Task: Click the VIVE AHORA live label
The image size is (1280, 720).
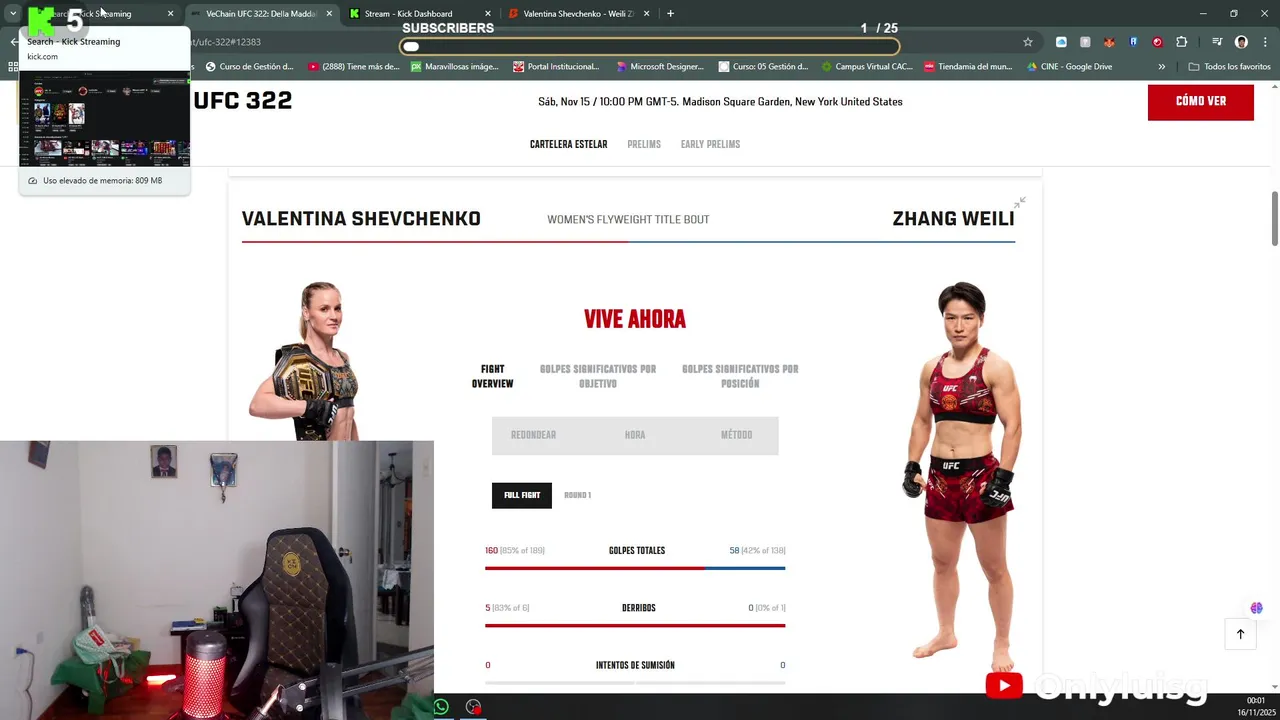Action: click(x=635, y=320)
